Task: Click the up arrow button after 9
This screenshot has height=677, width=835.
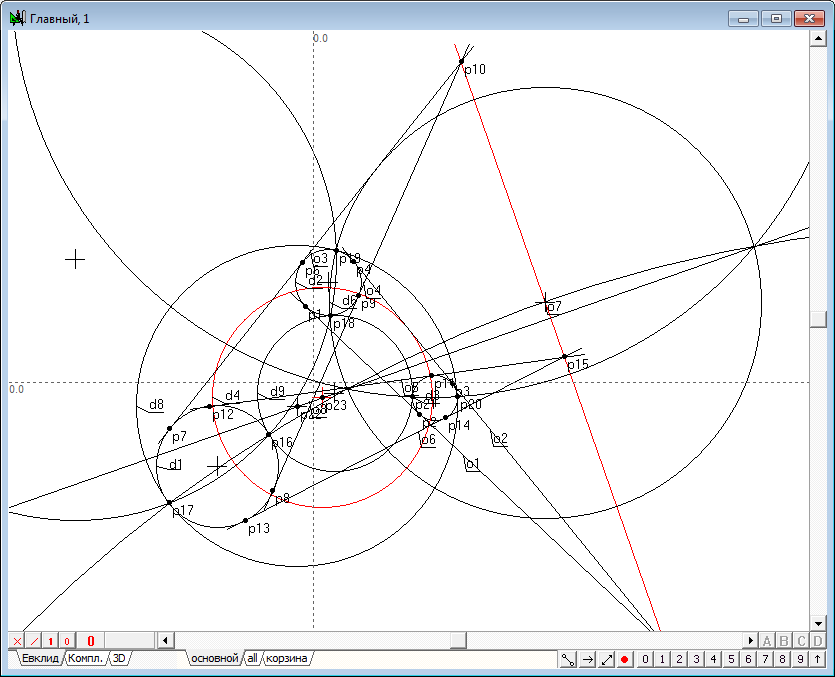Action: click(817, 659)
